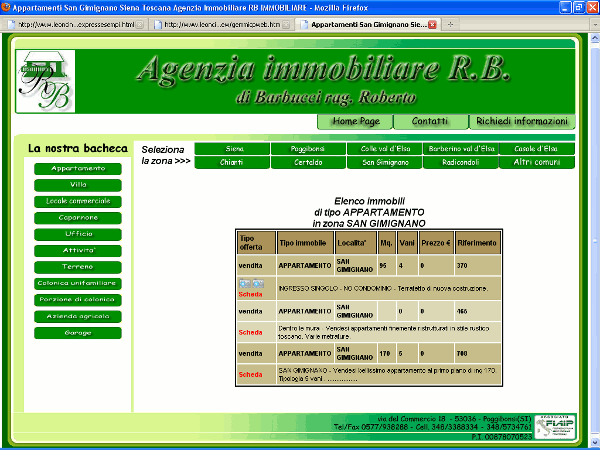Viewport: 600px width, 450px height.
Task: Choose Porzione di colonica property type
Action: tap(78, 300)
